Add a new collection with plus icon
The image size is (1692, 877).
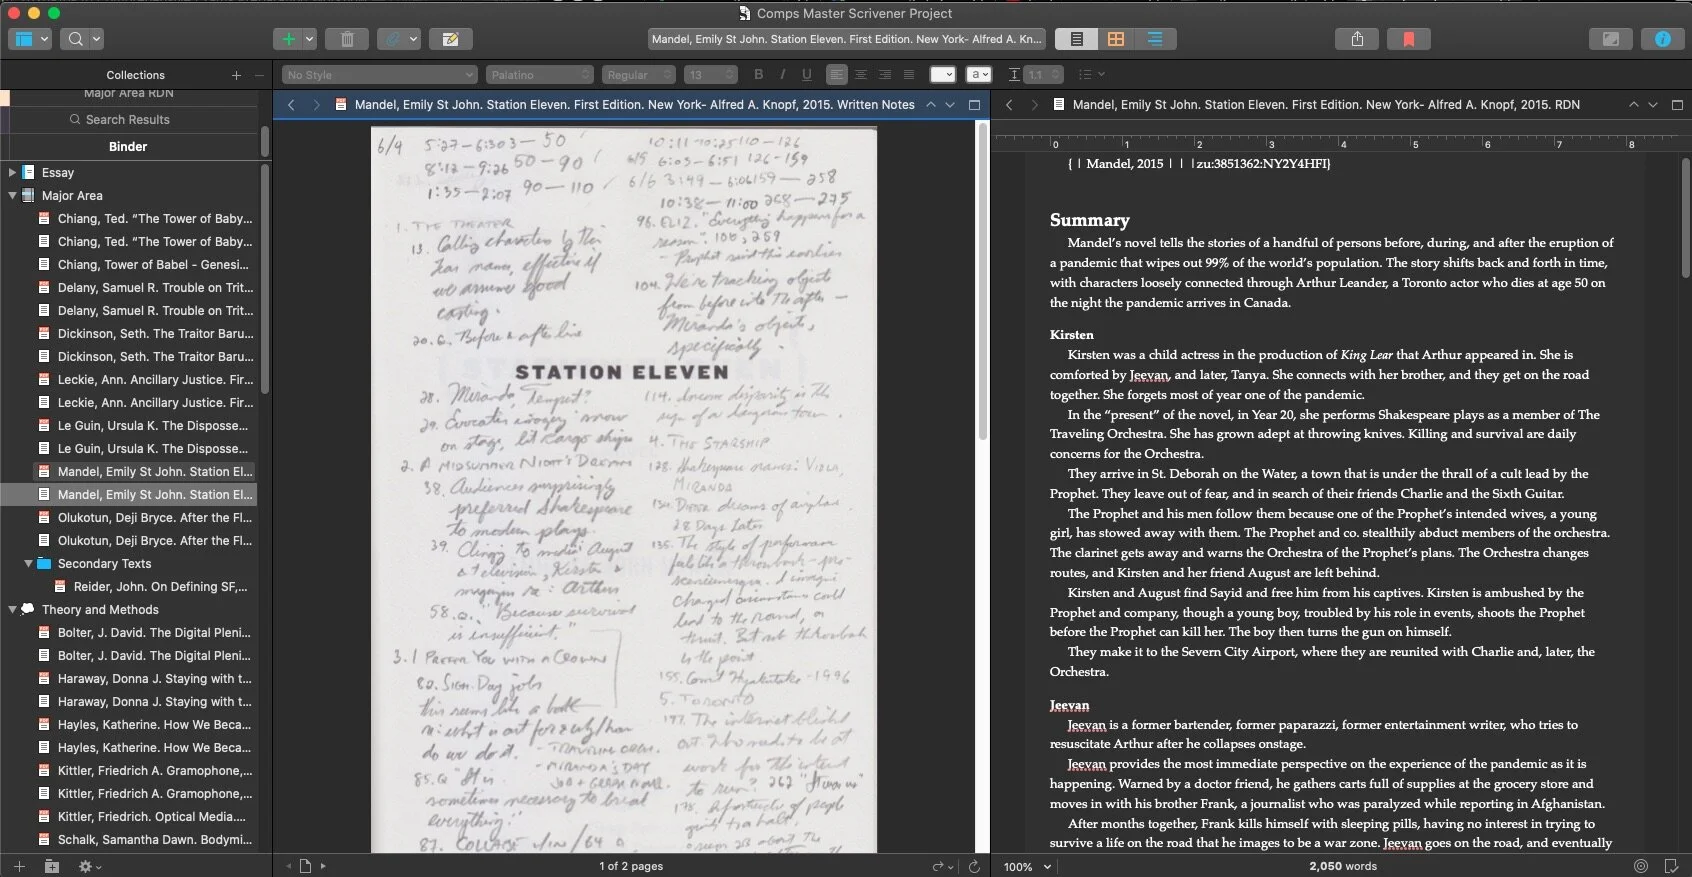236,75
